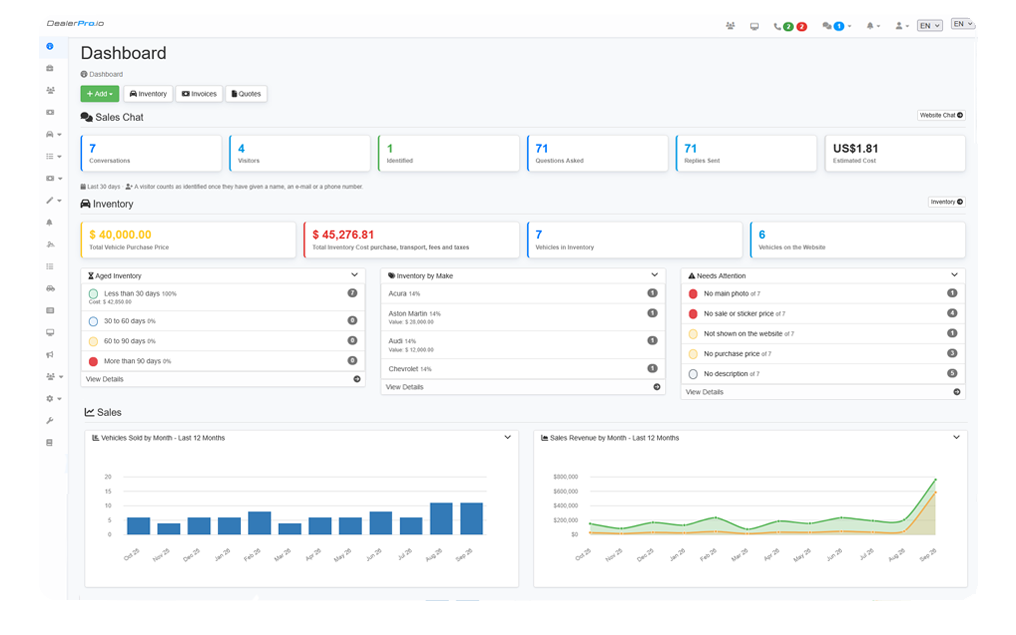
Task: Click the Quotes button
Action: coord(246,94)
